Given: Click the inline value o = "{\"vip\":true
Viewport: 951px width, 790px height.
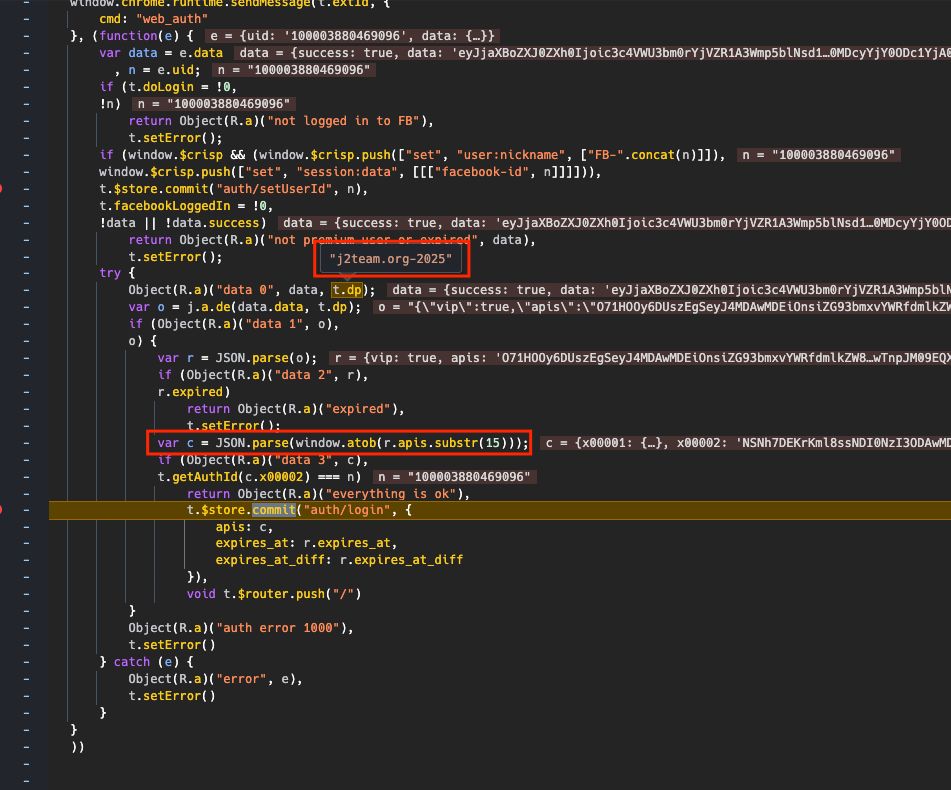Looking at the screenshot, I should coord(662,307).
